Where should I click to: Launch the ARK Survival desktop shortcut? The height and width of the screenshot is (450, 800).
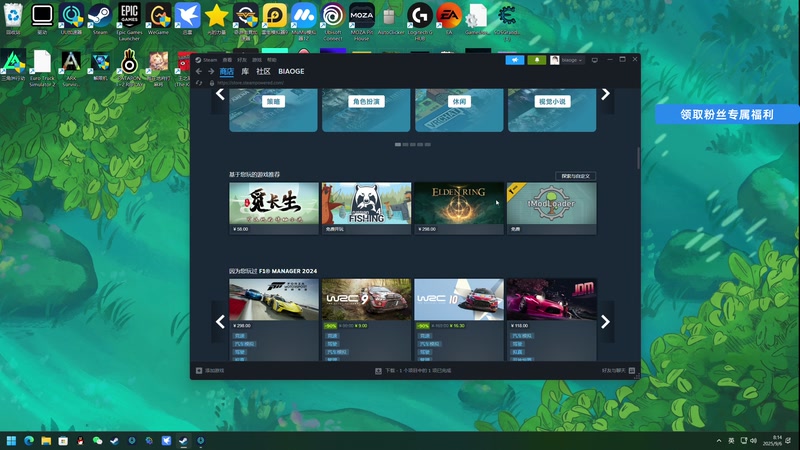coord(71,67)
